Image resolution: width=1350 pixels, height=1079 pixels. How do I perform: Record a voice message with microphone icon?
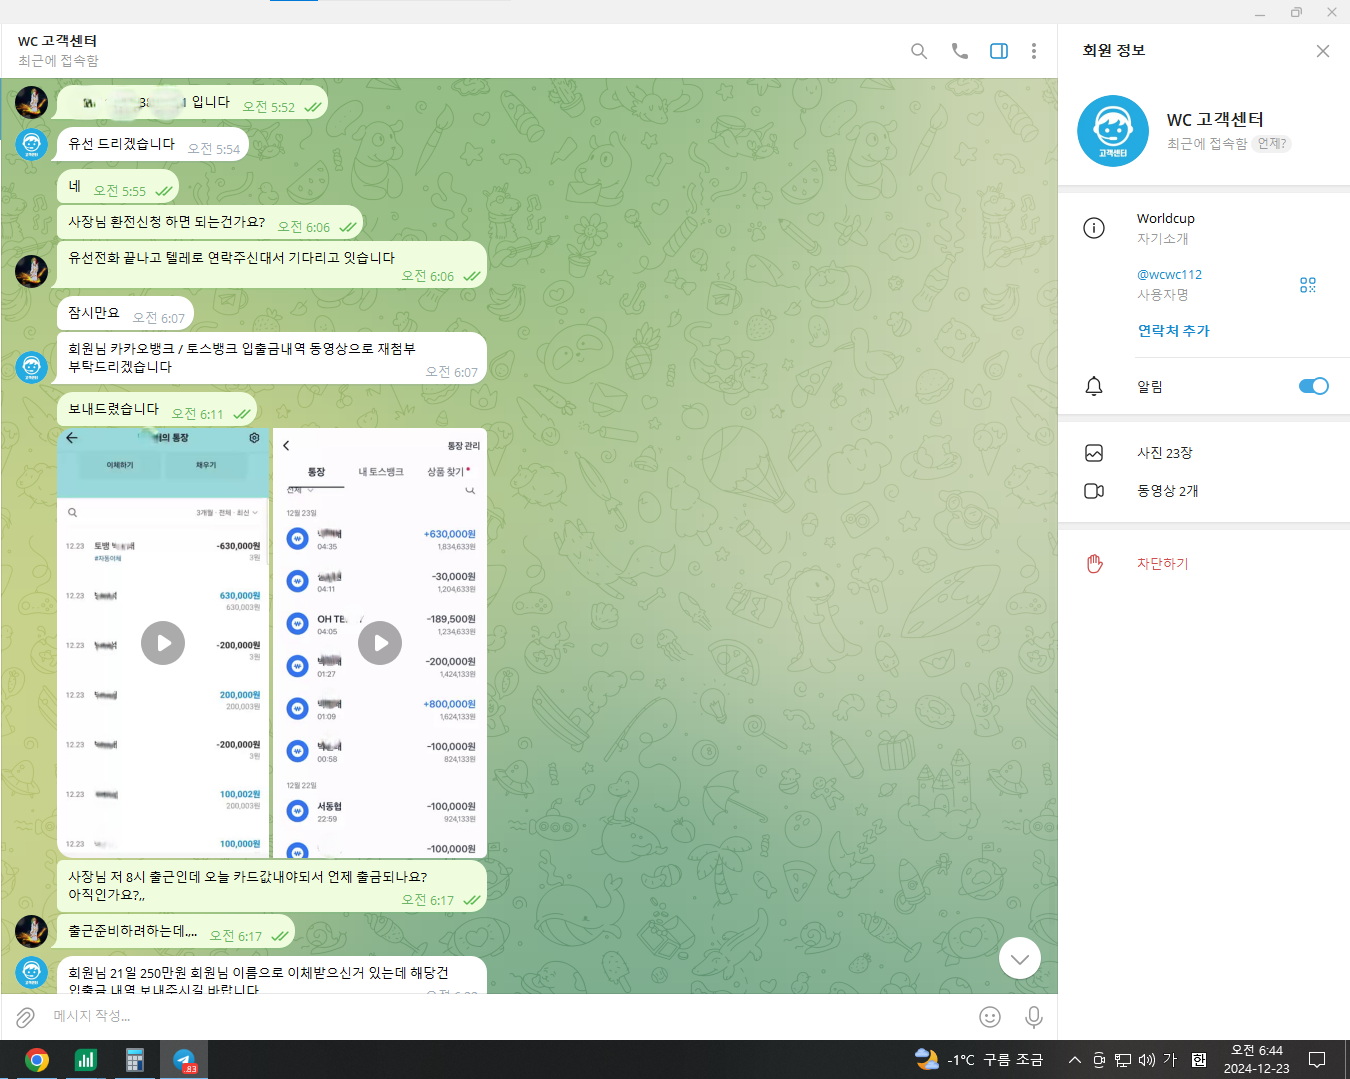(x=1033, y=1017)
